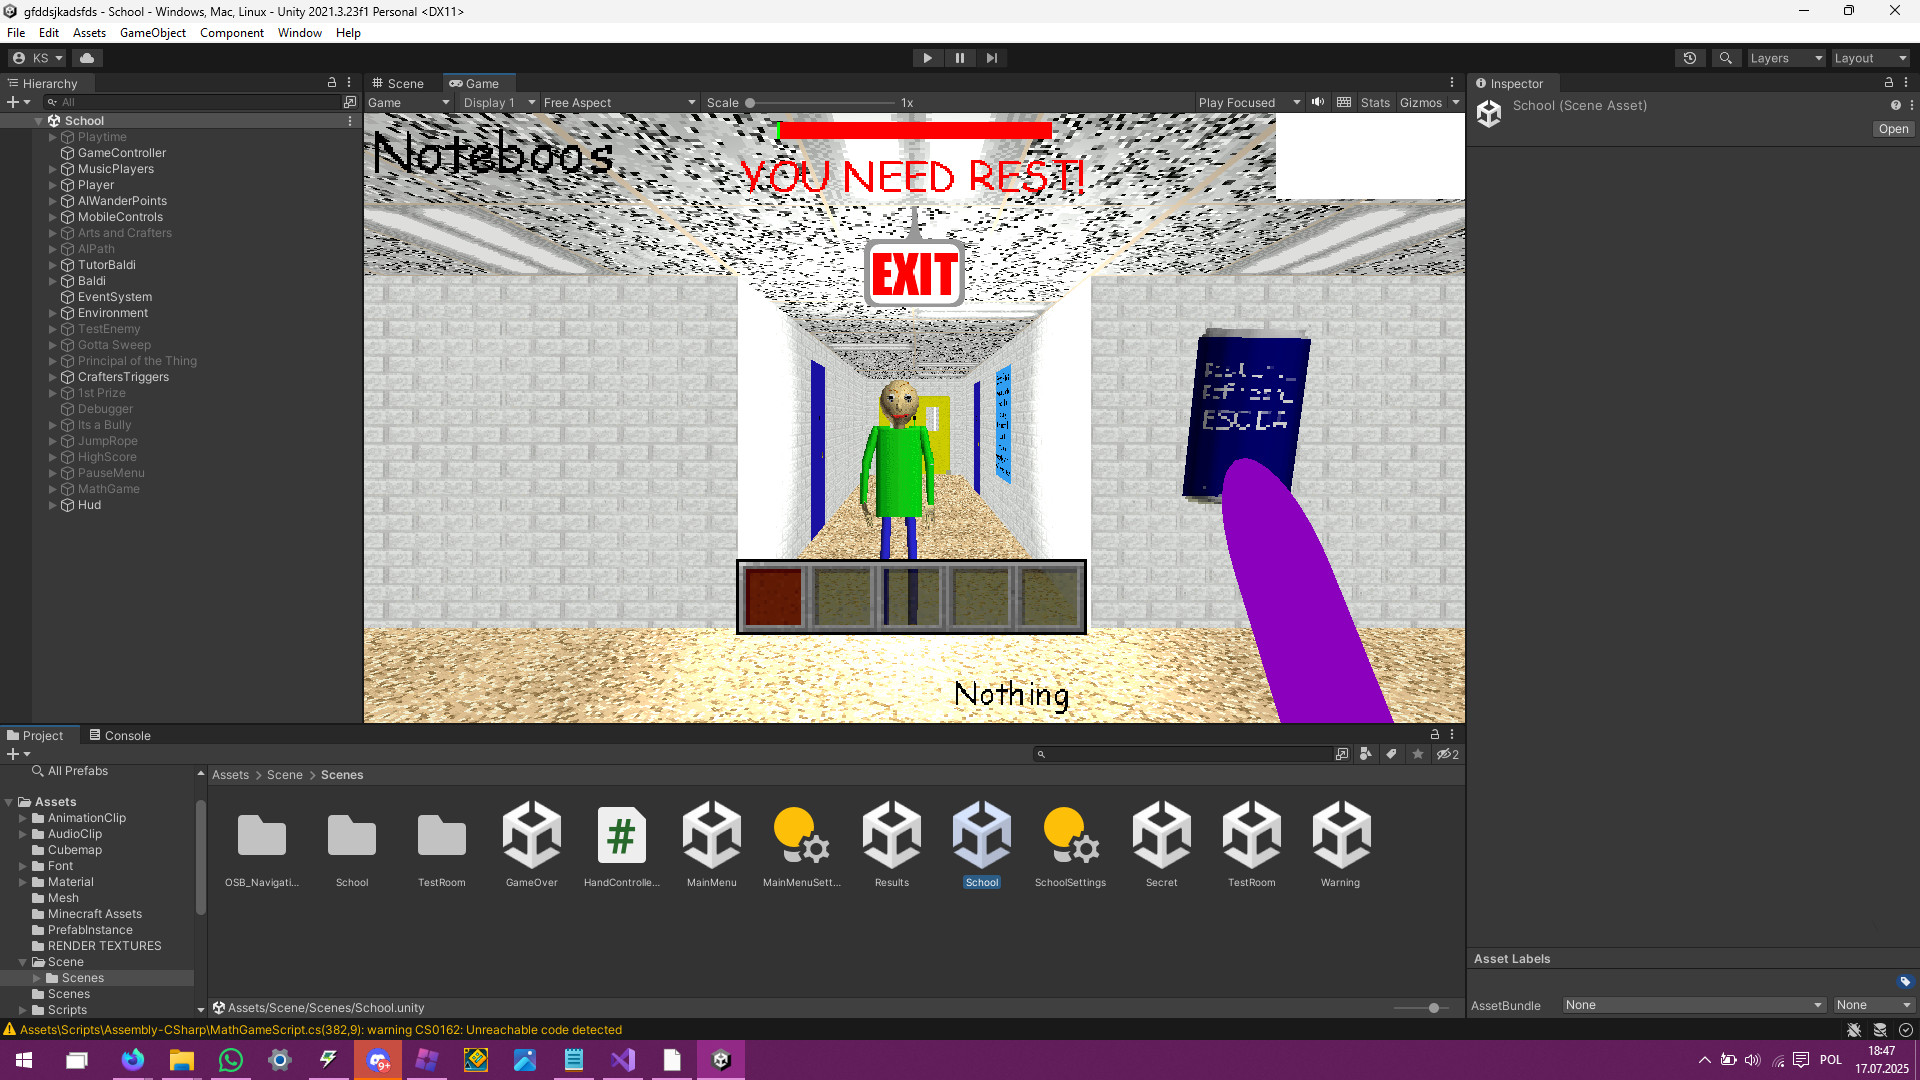Image resolution: width=1920 pixels, height=1080 pixels.
Task: Open the Layout dropdown at top right
Action: click(1869, 57)
